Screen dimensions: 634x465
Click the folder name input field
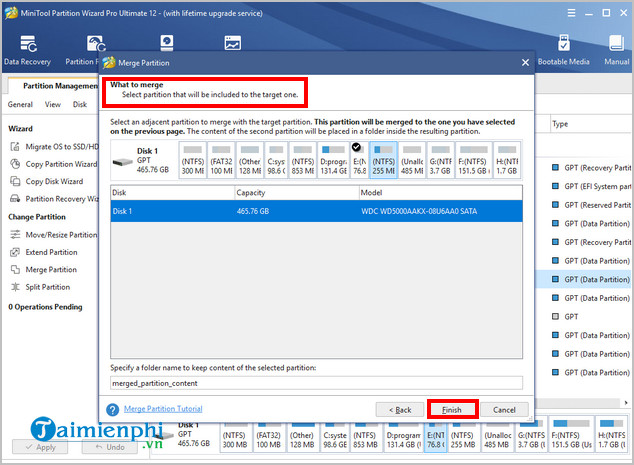point(316,383)
